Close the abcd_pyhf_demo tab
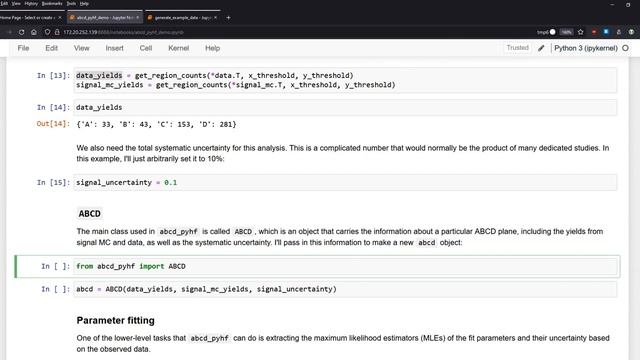This screenshot has width=640, height=360. pyautogui.click(x=138, y=18)
